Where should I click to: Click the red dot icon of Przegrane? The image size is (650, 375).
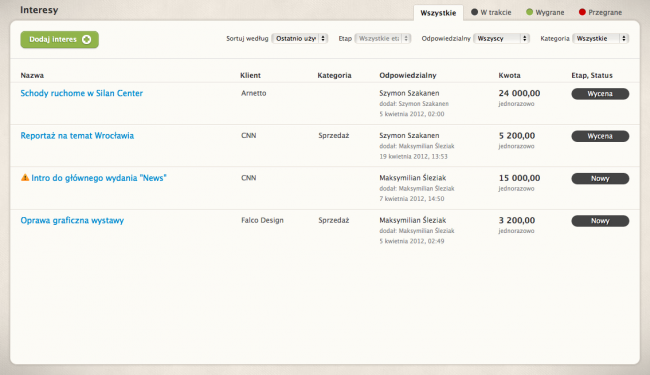pos(582,12)
